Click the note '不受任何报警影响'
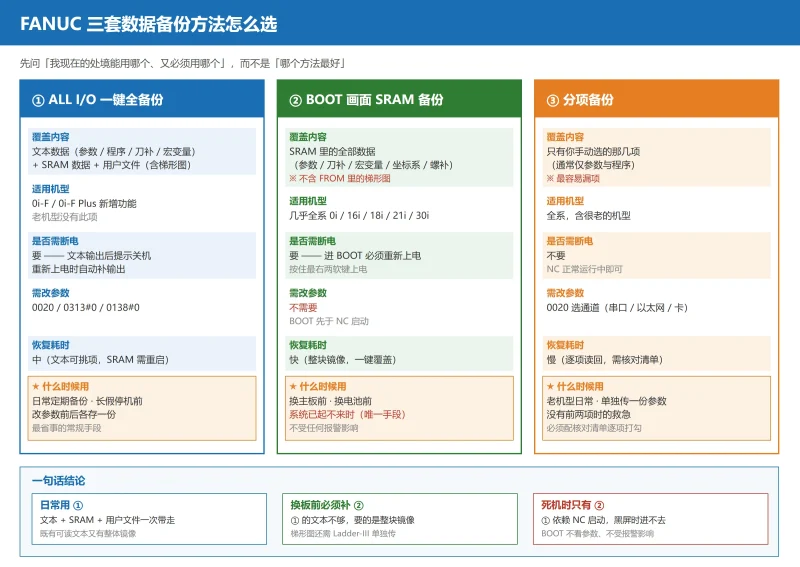The width and height of the screenshot is (800, 567). pos(323,428)
